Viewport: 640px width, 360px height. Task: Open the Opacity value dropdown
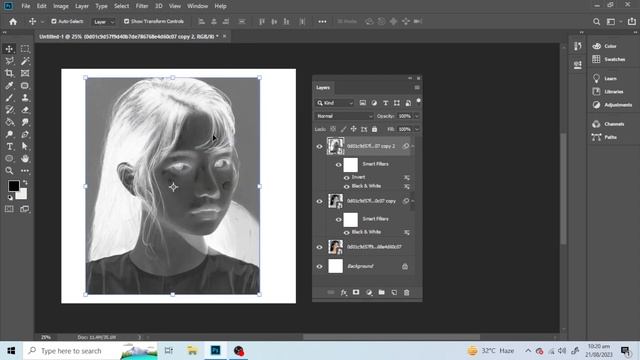(417, 116)
